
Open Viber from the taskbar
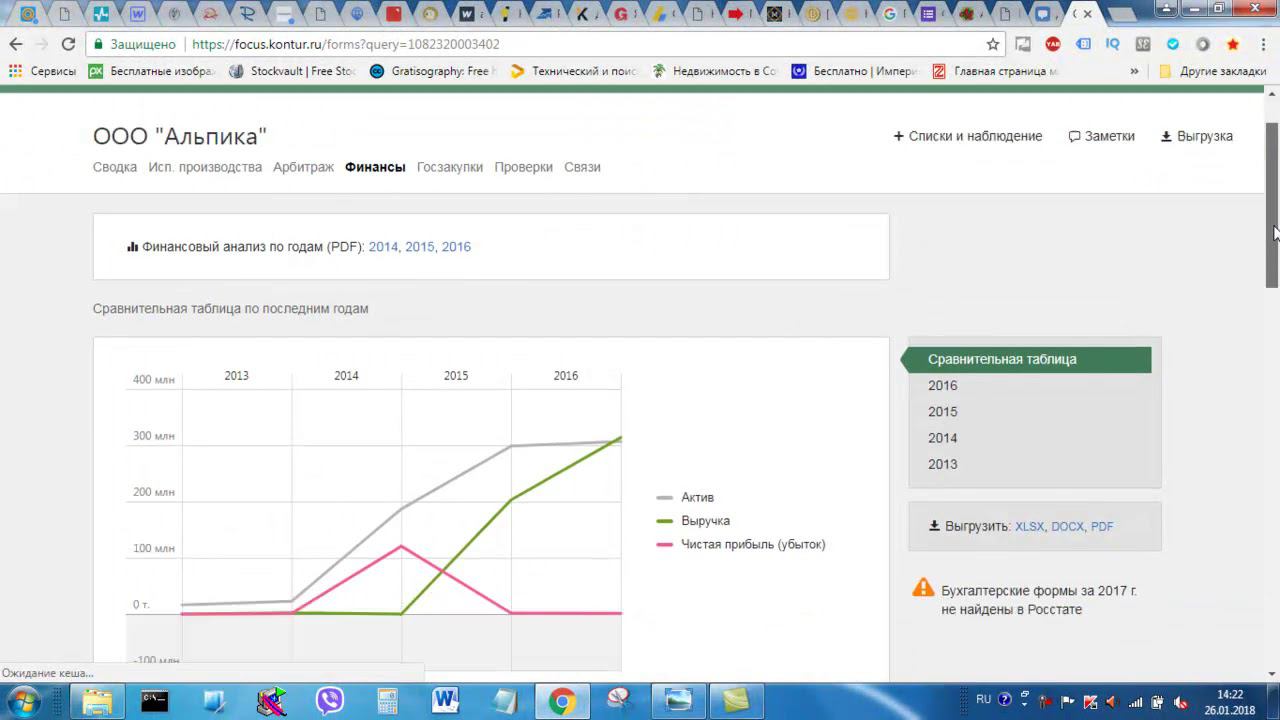point(329,701)
